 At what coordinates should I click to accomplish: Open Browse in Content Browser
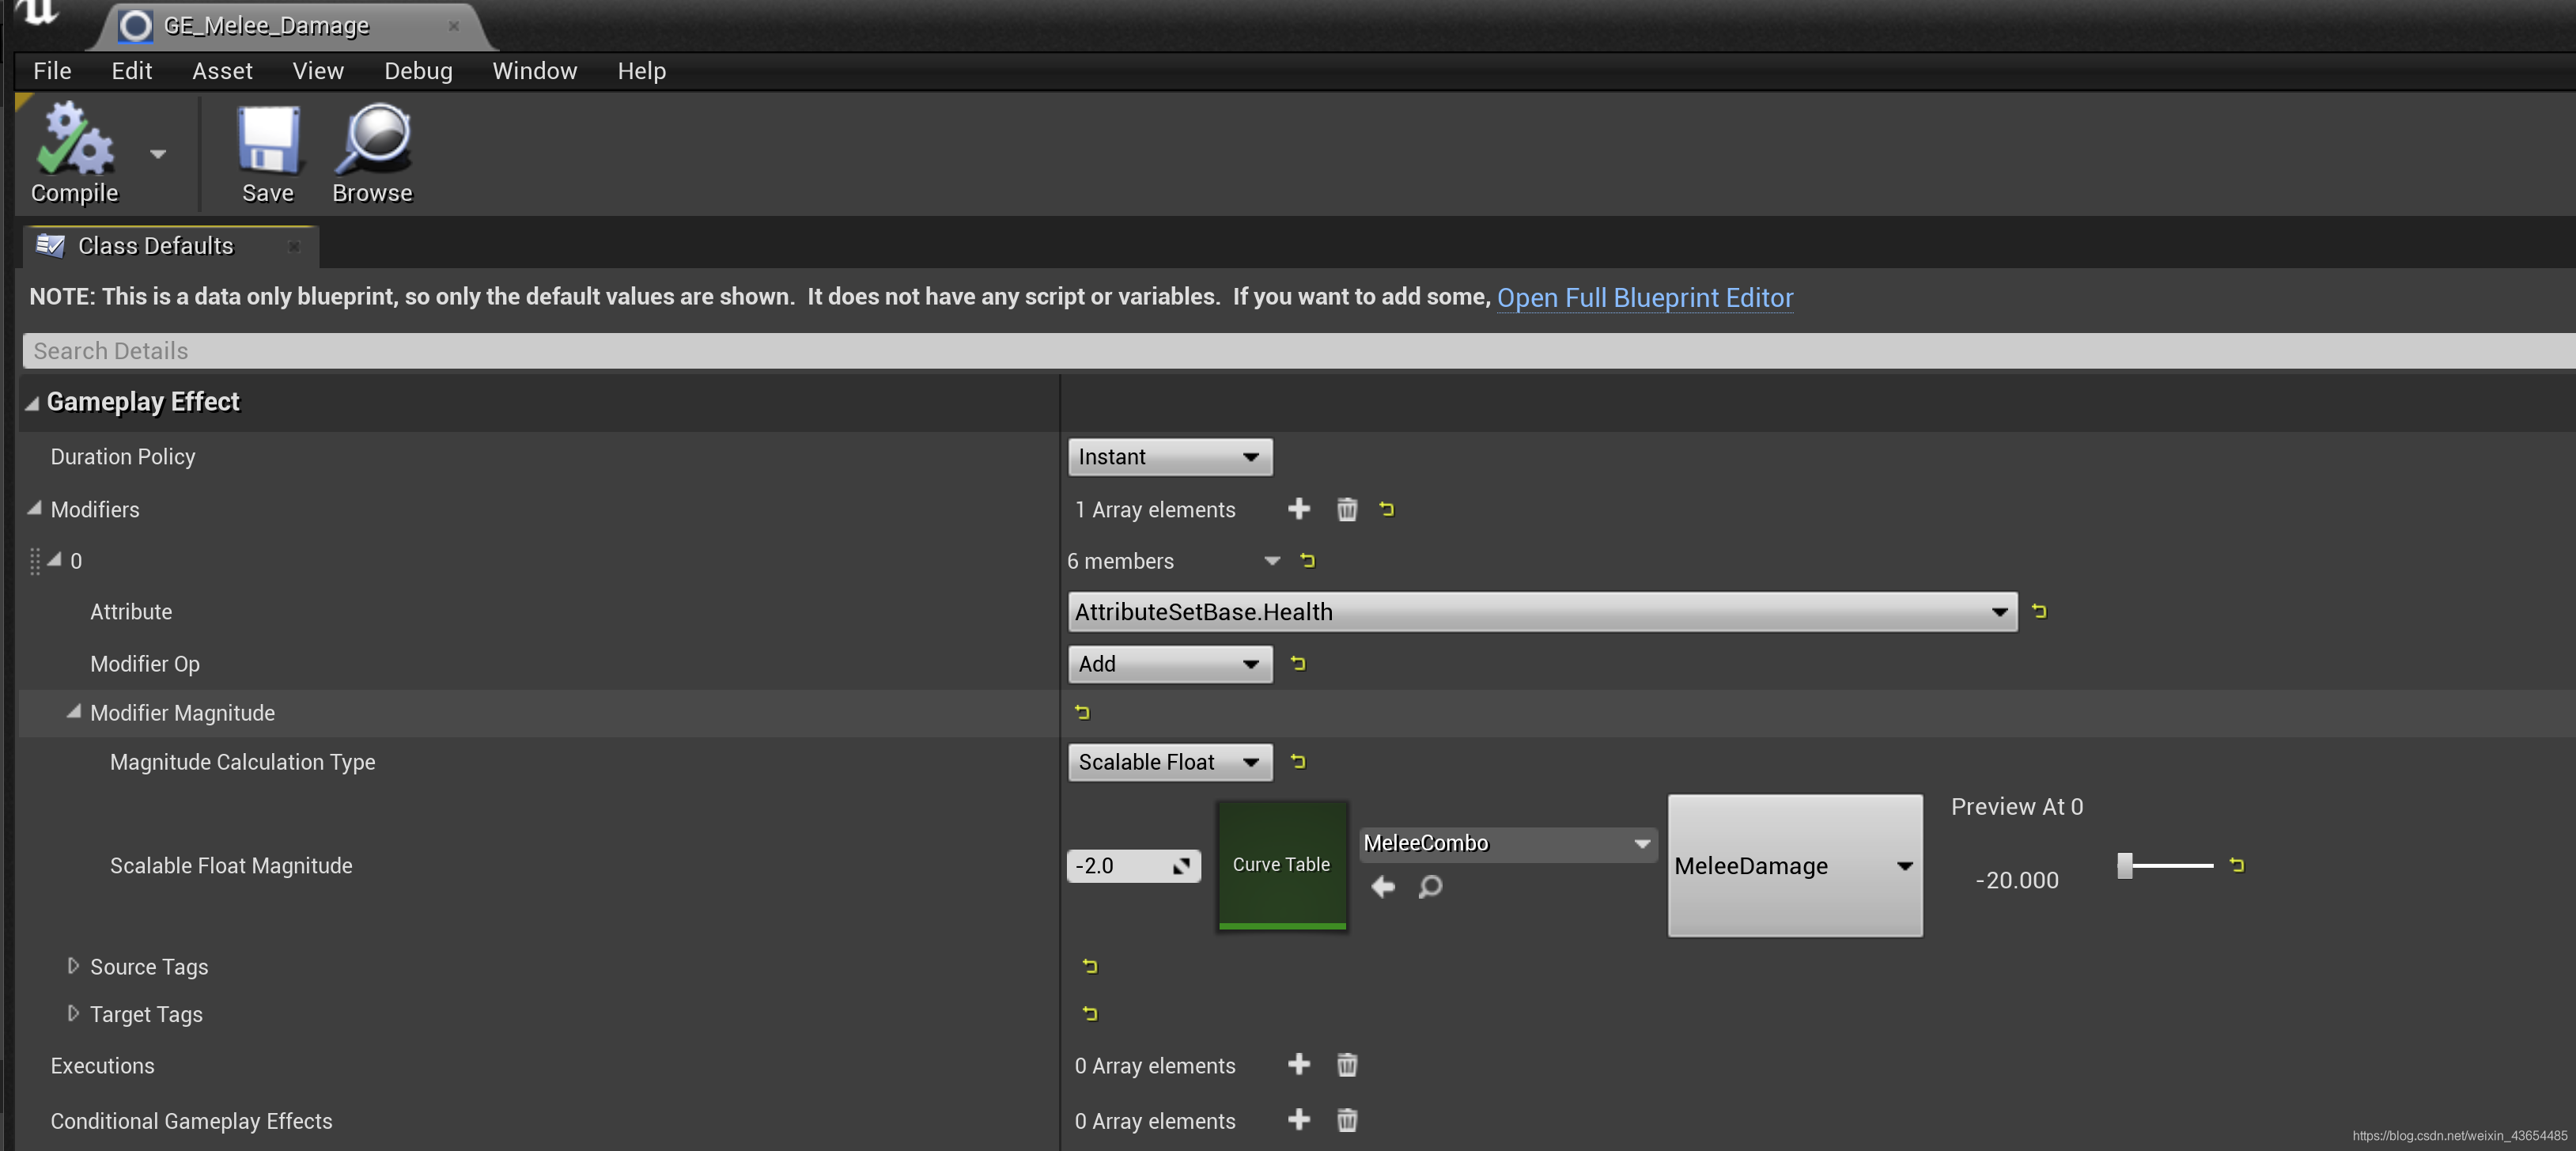click(x=372, y=151)
